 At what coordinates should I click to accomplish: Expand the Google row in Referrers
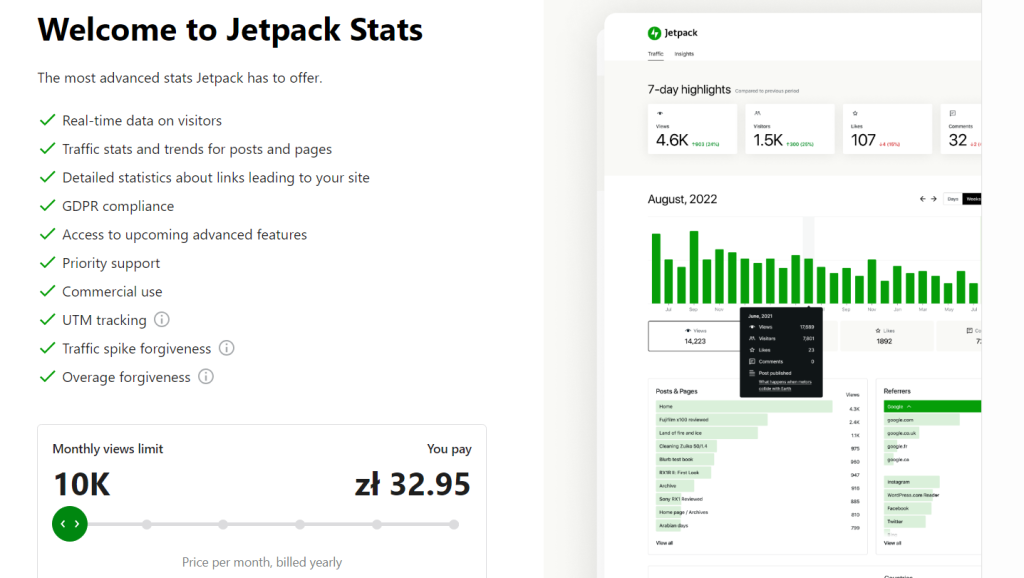932,406
